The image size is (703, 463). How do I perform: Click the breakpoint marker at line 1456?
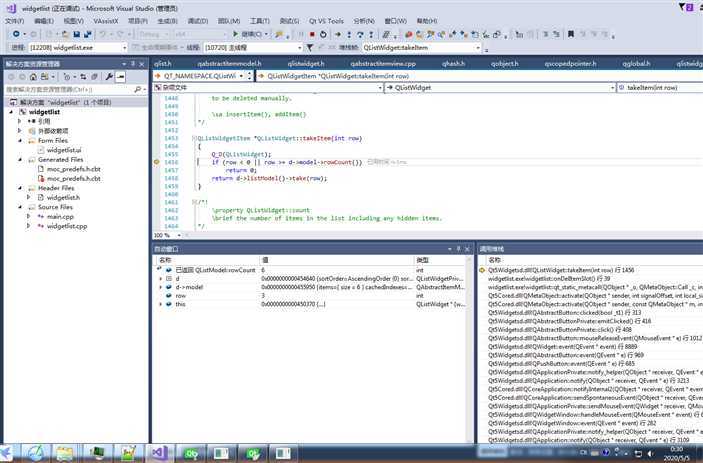[156, 162]
